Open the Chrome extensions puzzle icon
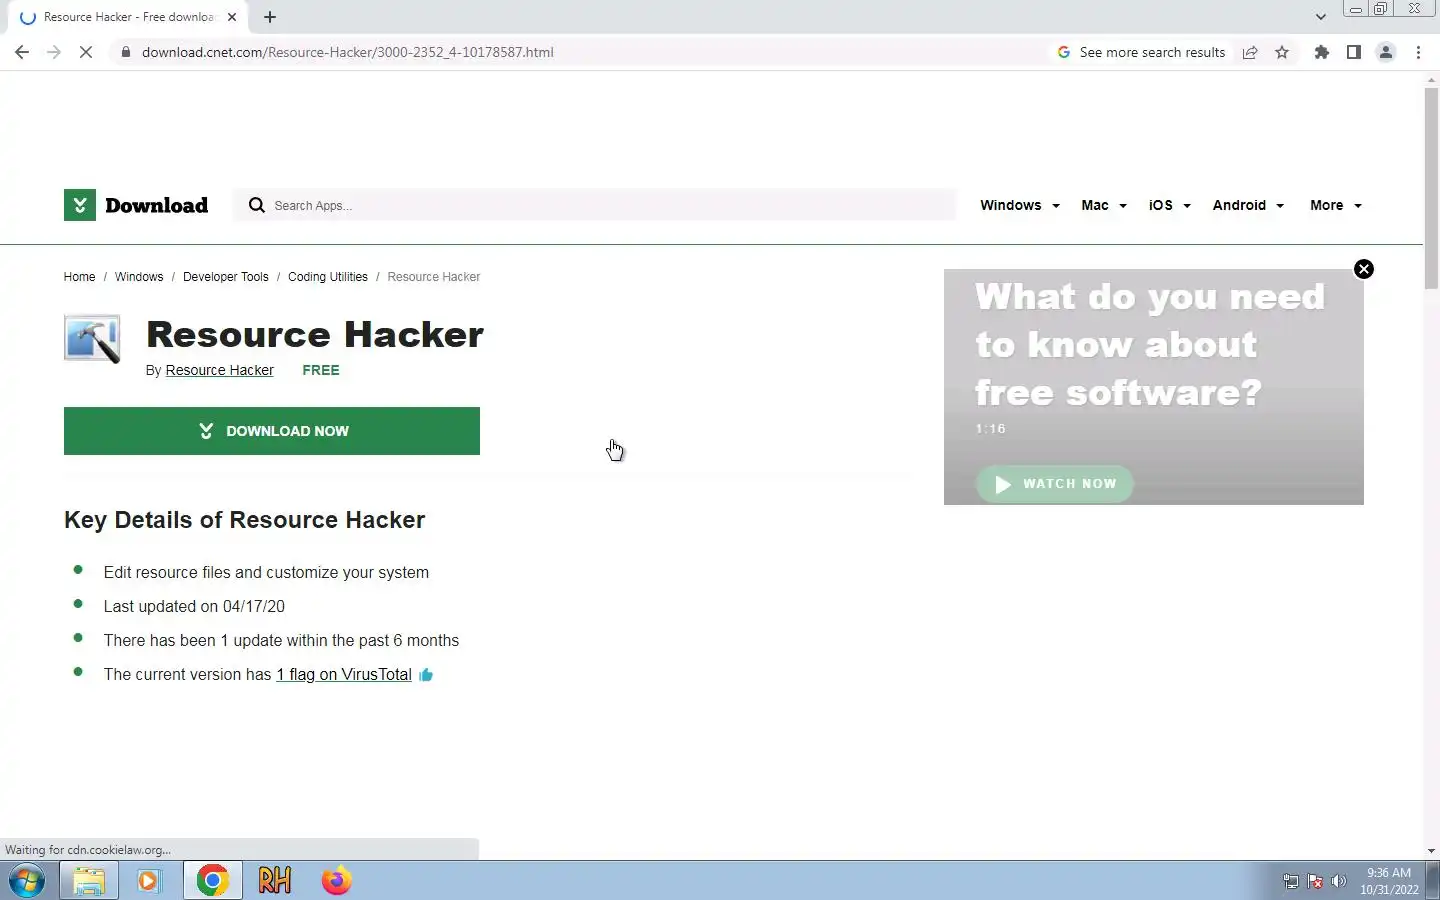This screenshot has width=1440, height=900. [x=1322, y=52]
